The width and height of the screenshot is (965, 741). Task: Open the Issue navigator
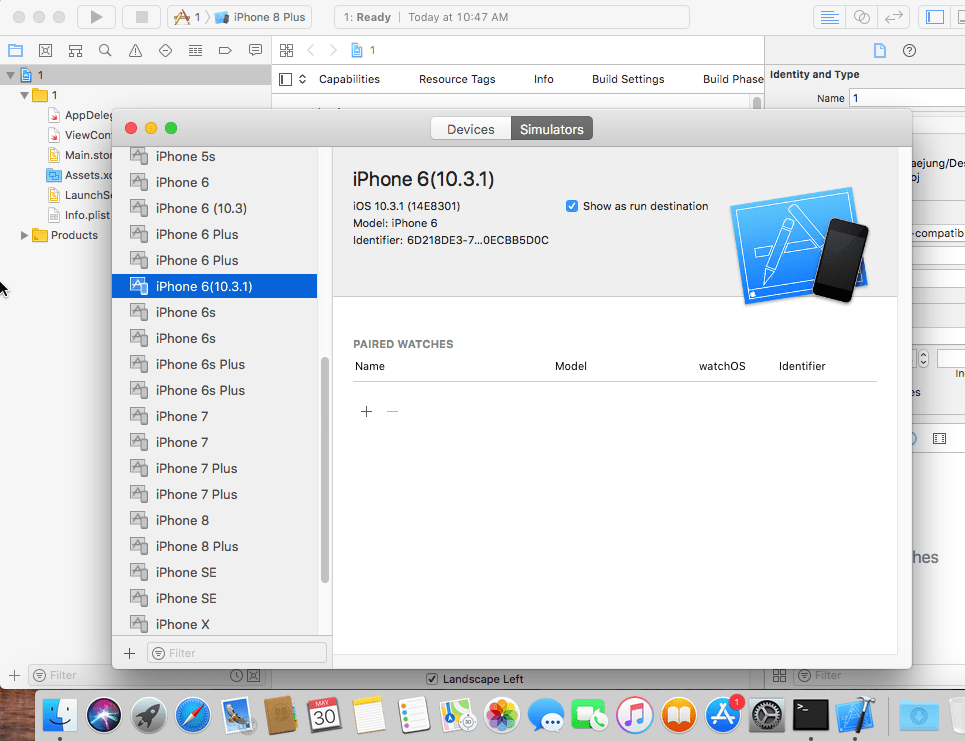(x=135, y=50)
